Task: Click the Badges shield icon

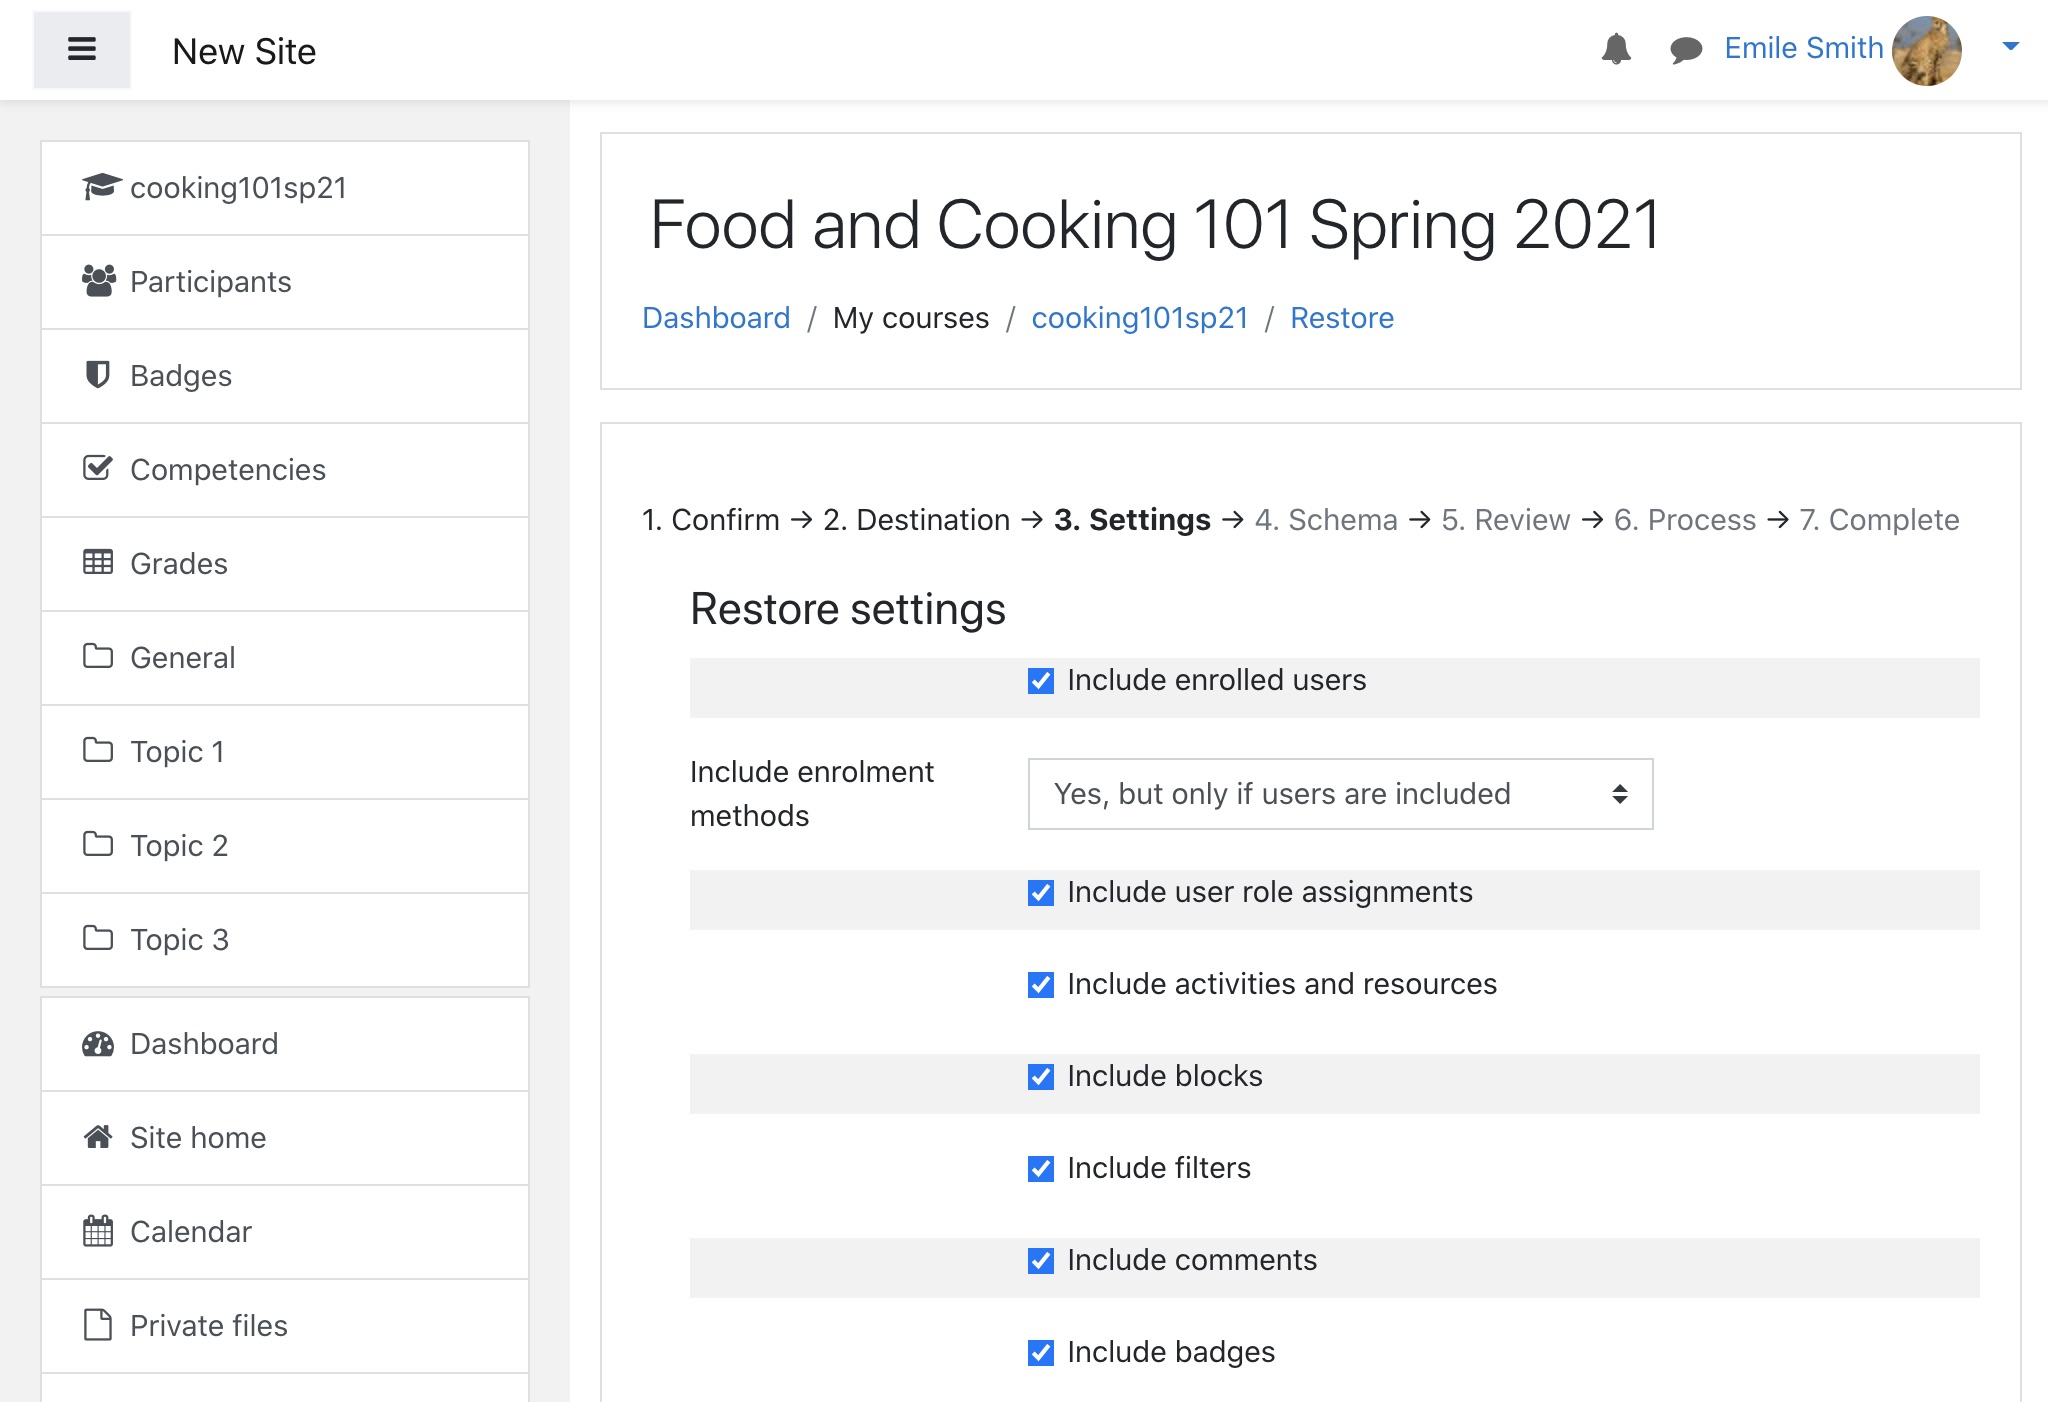Action: pos(97,375)
